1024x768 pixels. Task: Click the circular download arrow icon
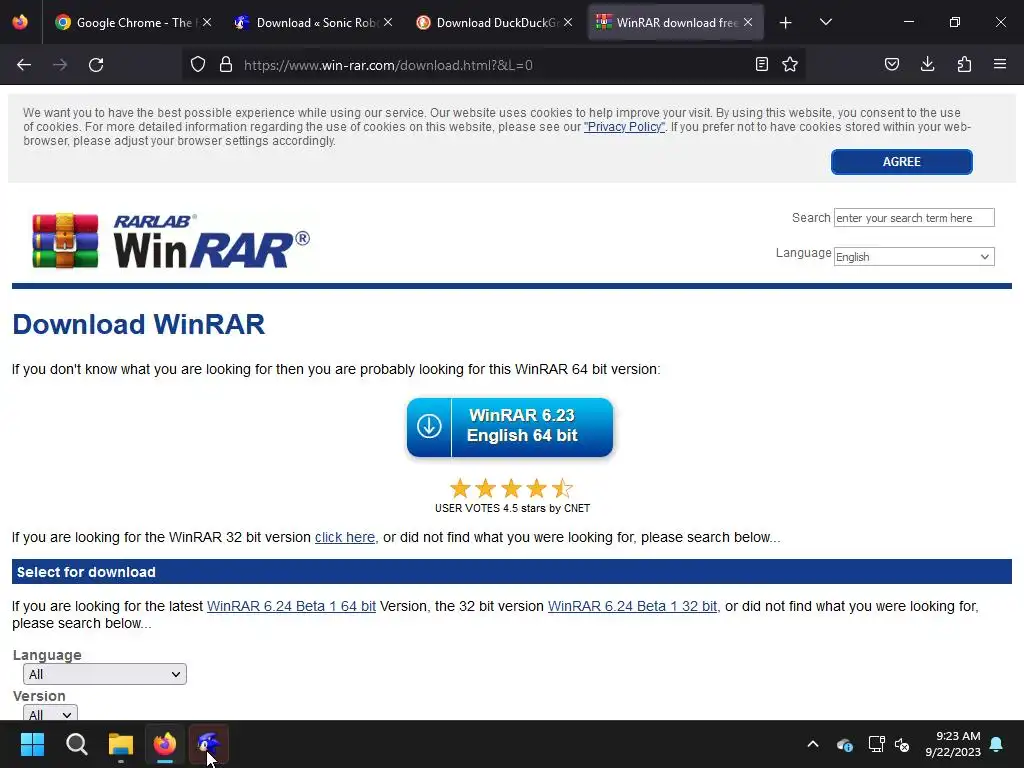tap(429, 426)
